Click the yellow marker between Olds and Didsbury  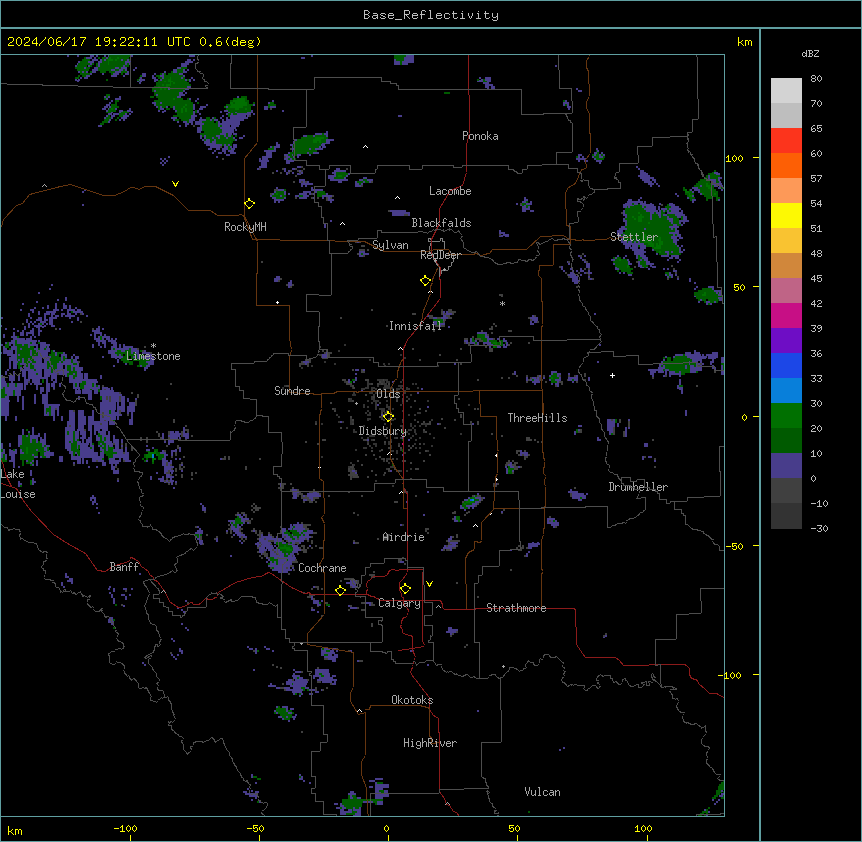click(388, 417)
